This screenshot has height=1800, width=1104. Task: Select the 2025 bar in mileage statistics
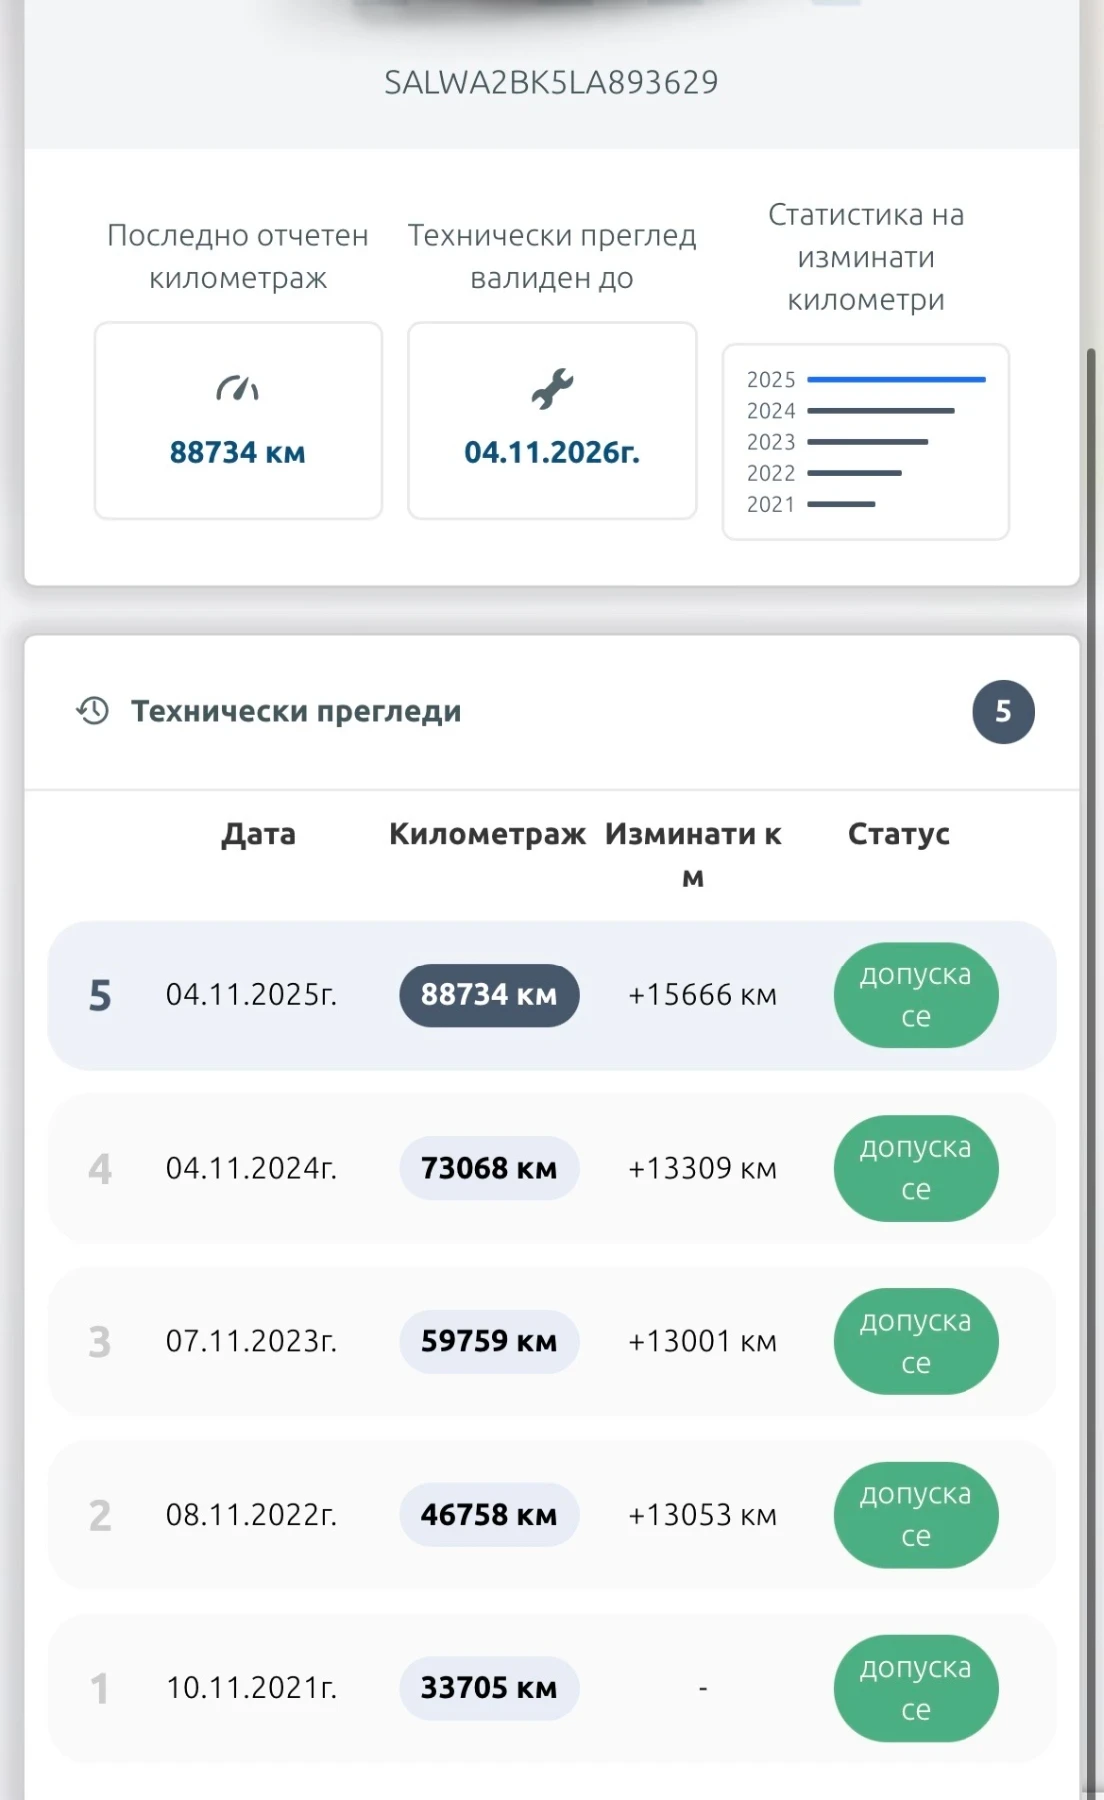click(896, 380)
